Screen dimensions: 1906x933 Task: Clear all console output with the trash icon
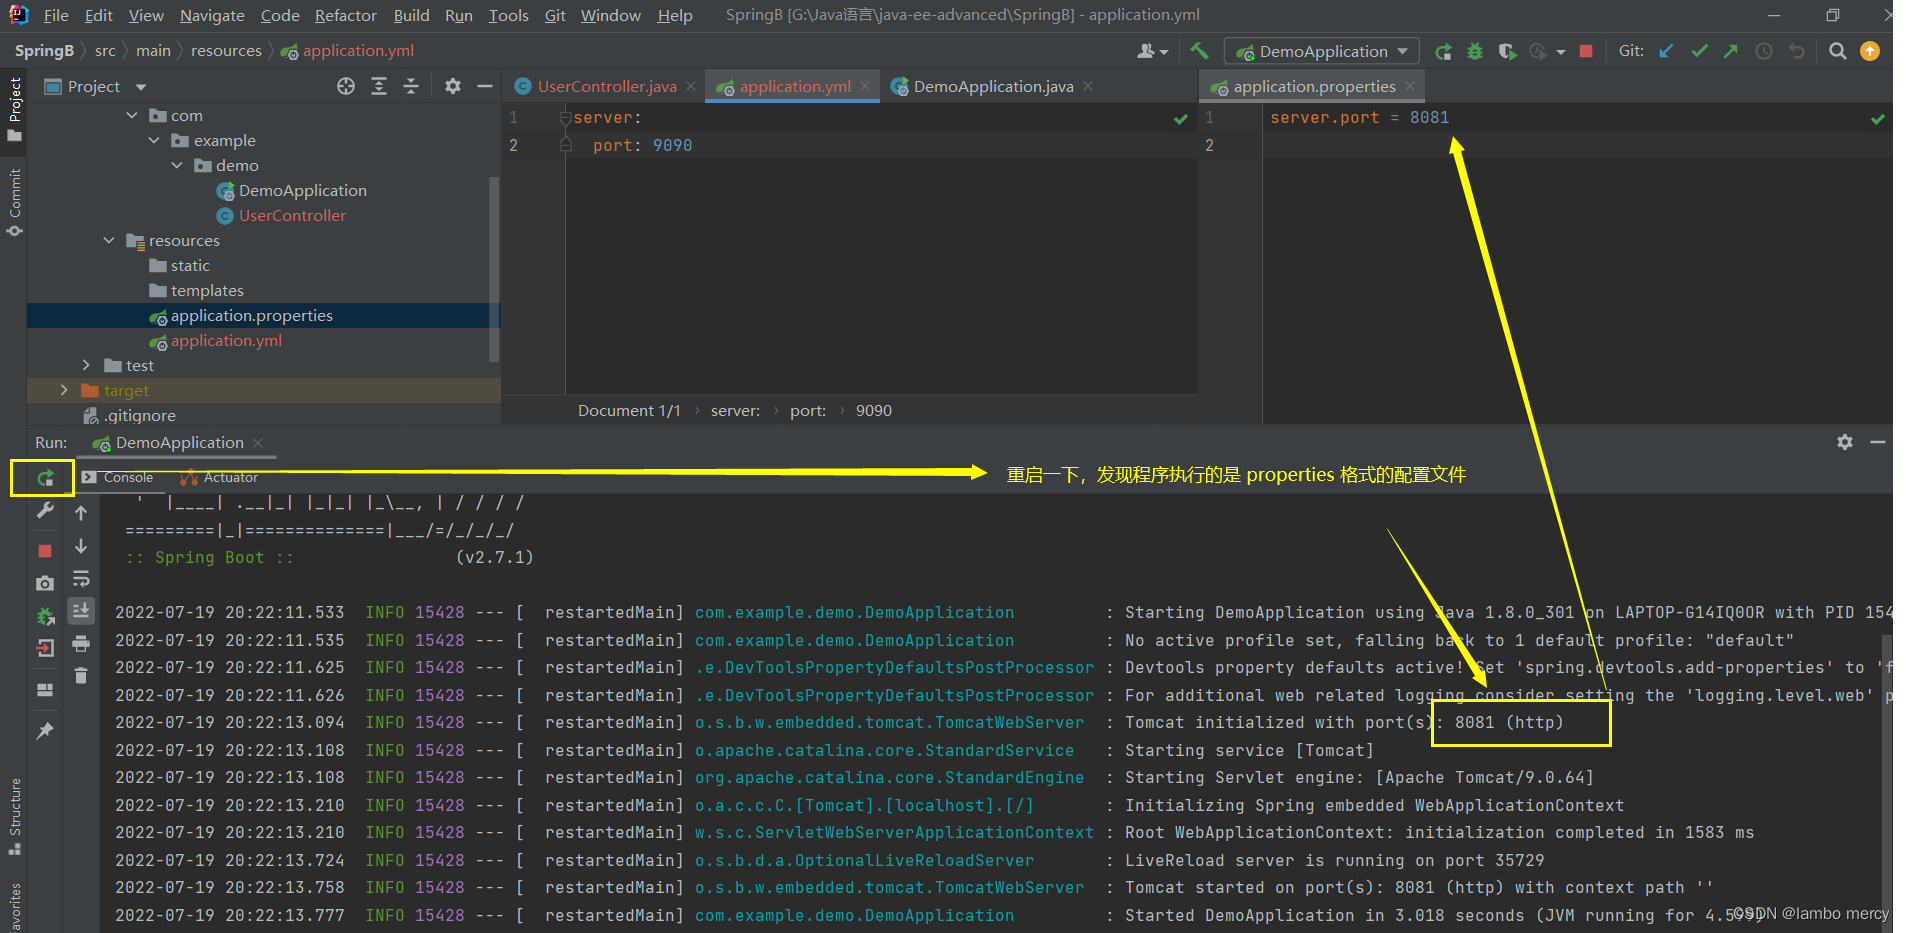pyautogui.click(x=81, y=676)
